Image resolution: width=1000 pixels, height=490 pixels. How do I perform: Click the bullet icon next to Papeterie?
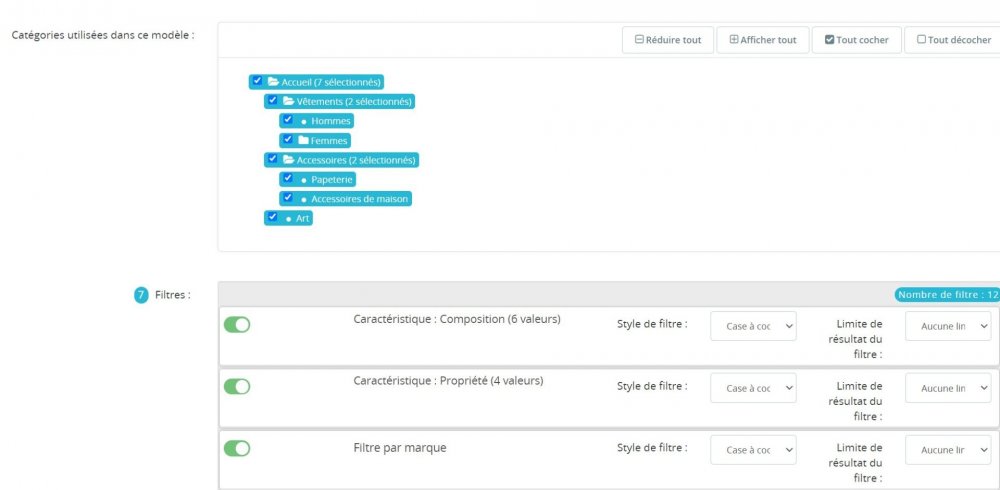[x=303, y=180]
